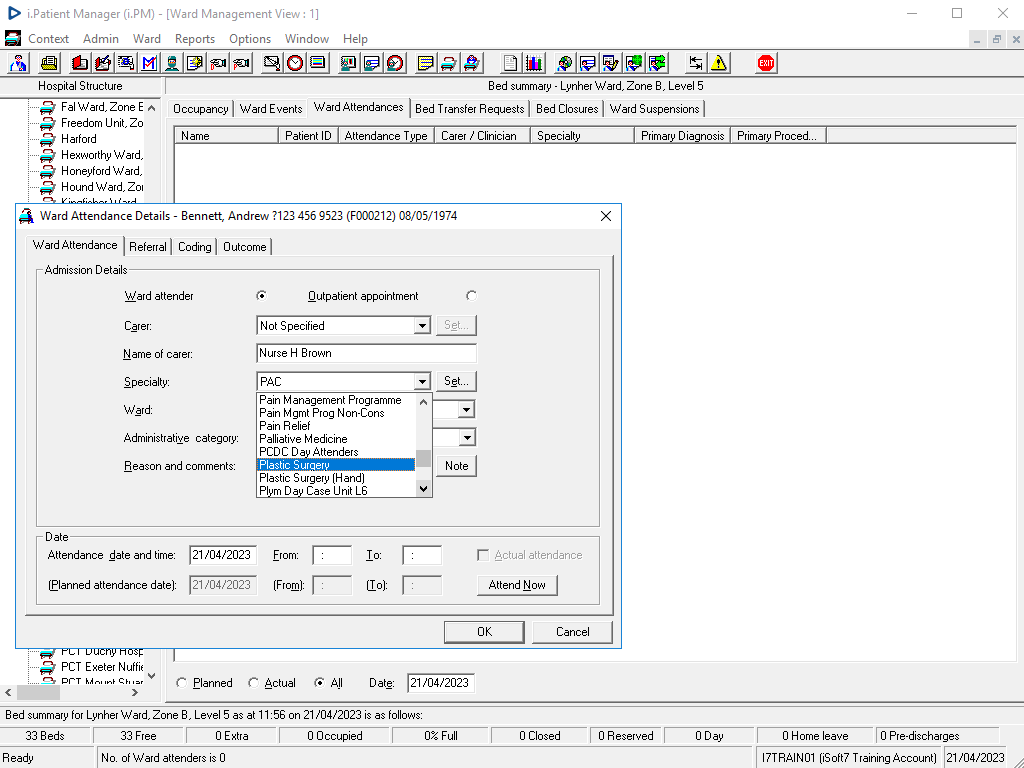This screenshot has width=1024, height=768.
Task: Select Harford in the Hospital Structure tree
Action: [78, 139]
